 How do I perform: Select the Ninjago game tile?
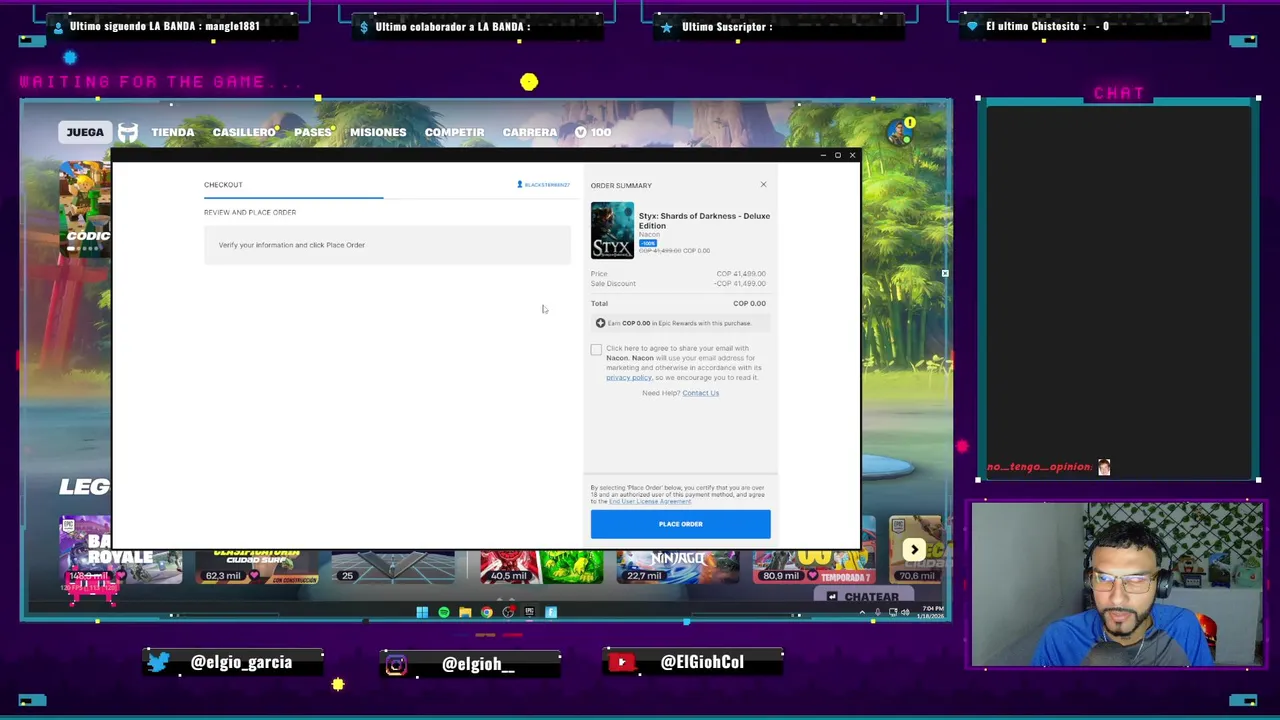tap(677, 566)
